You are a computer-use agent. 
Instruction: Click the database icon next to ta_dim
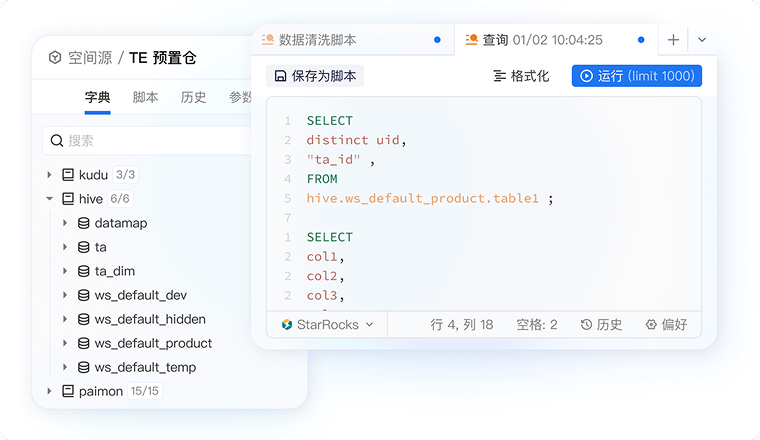click(x=84, y=271)
